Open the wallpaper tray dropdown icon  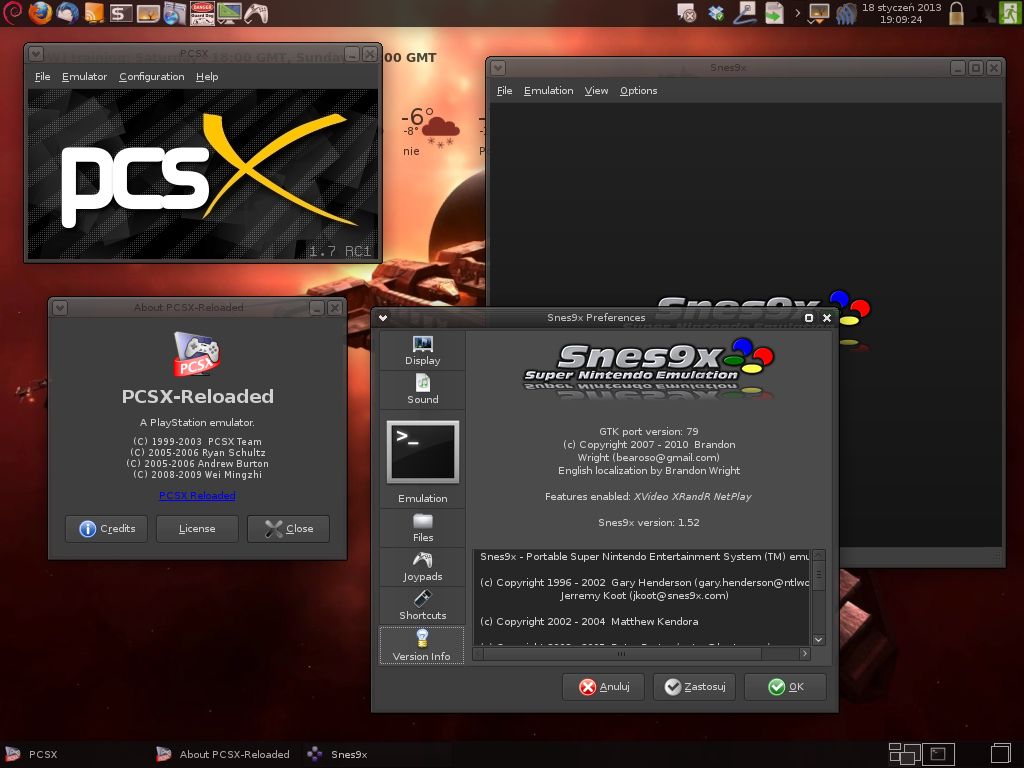pyautogui.click(x=818, y=14)
